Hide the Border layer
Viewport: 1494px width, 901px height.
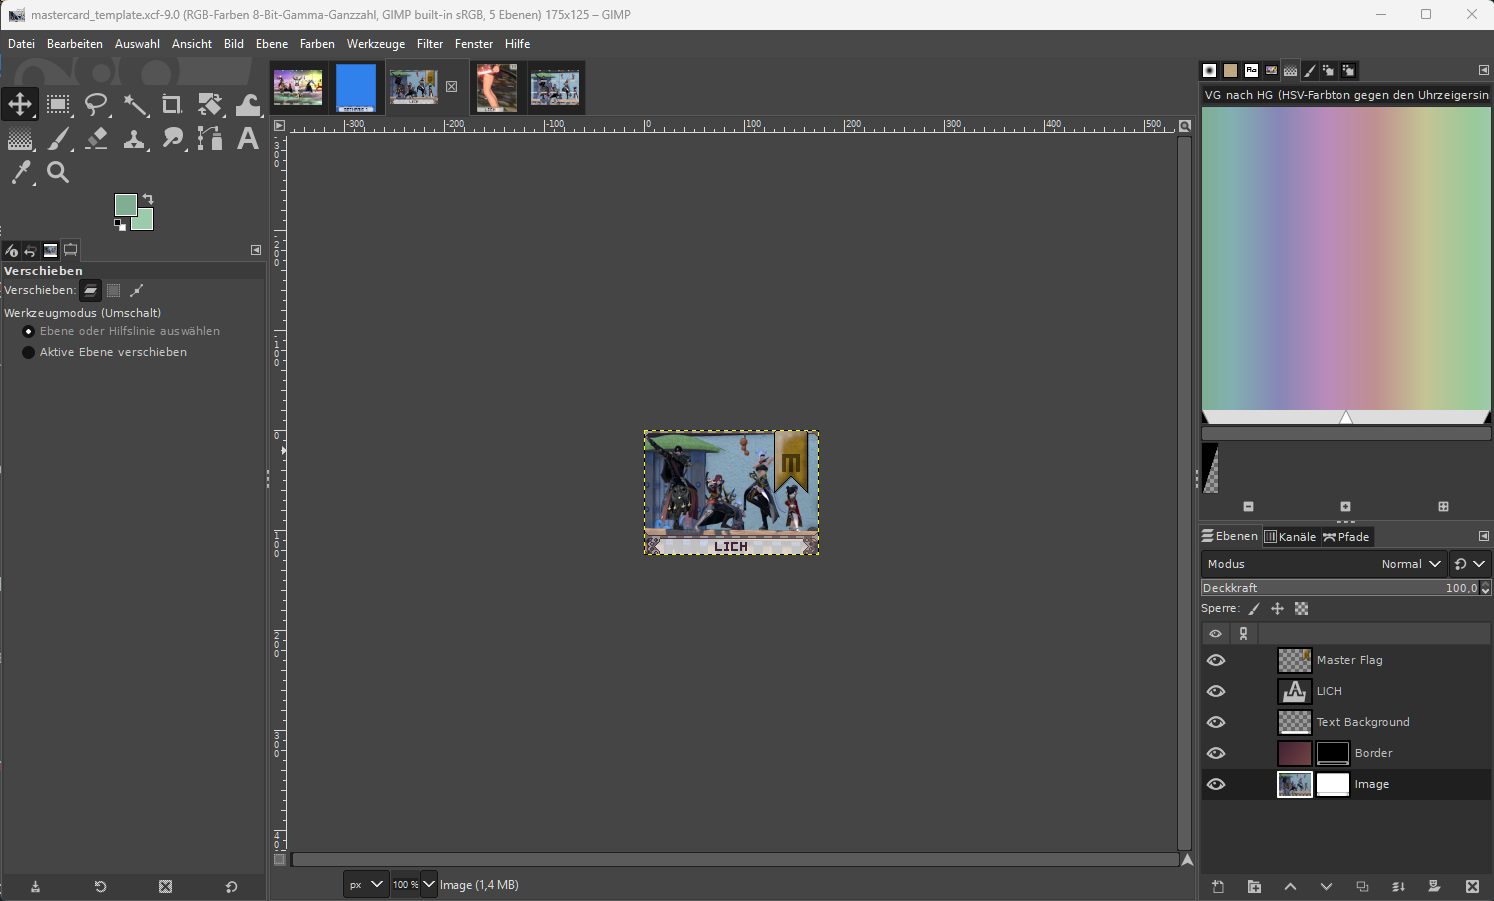click(x=1216, y=753)
